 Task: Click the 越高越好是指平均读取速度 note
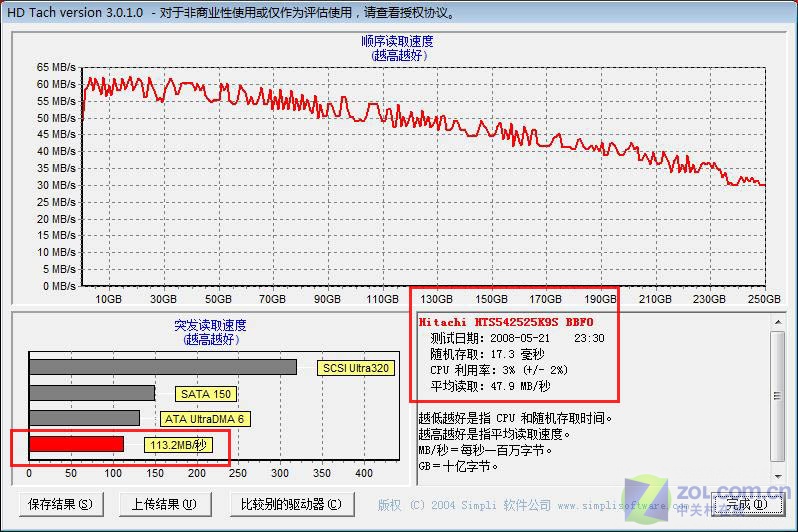click(495, 434)
